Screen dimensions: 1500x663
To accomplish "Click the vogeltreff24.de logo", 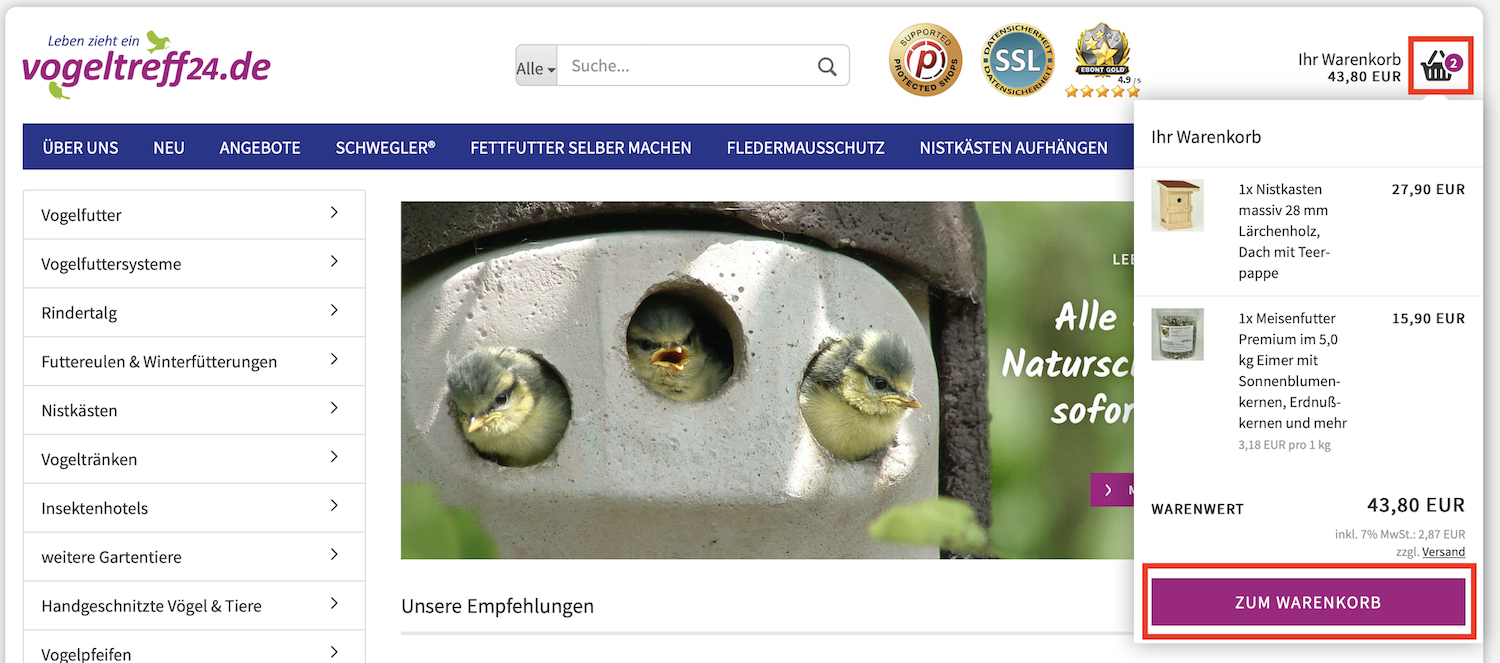I will coord(146,65).
